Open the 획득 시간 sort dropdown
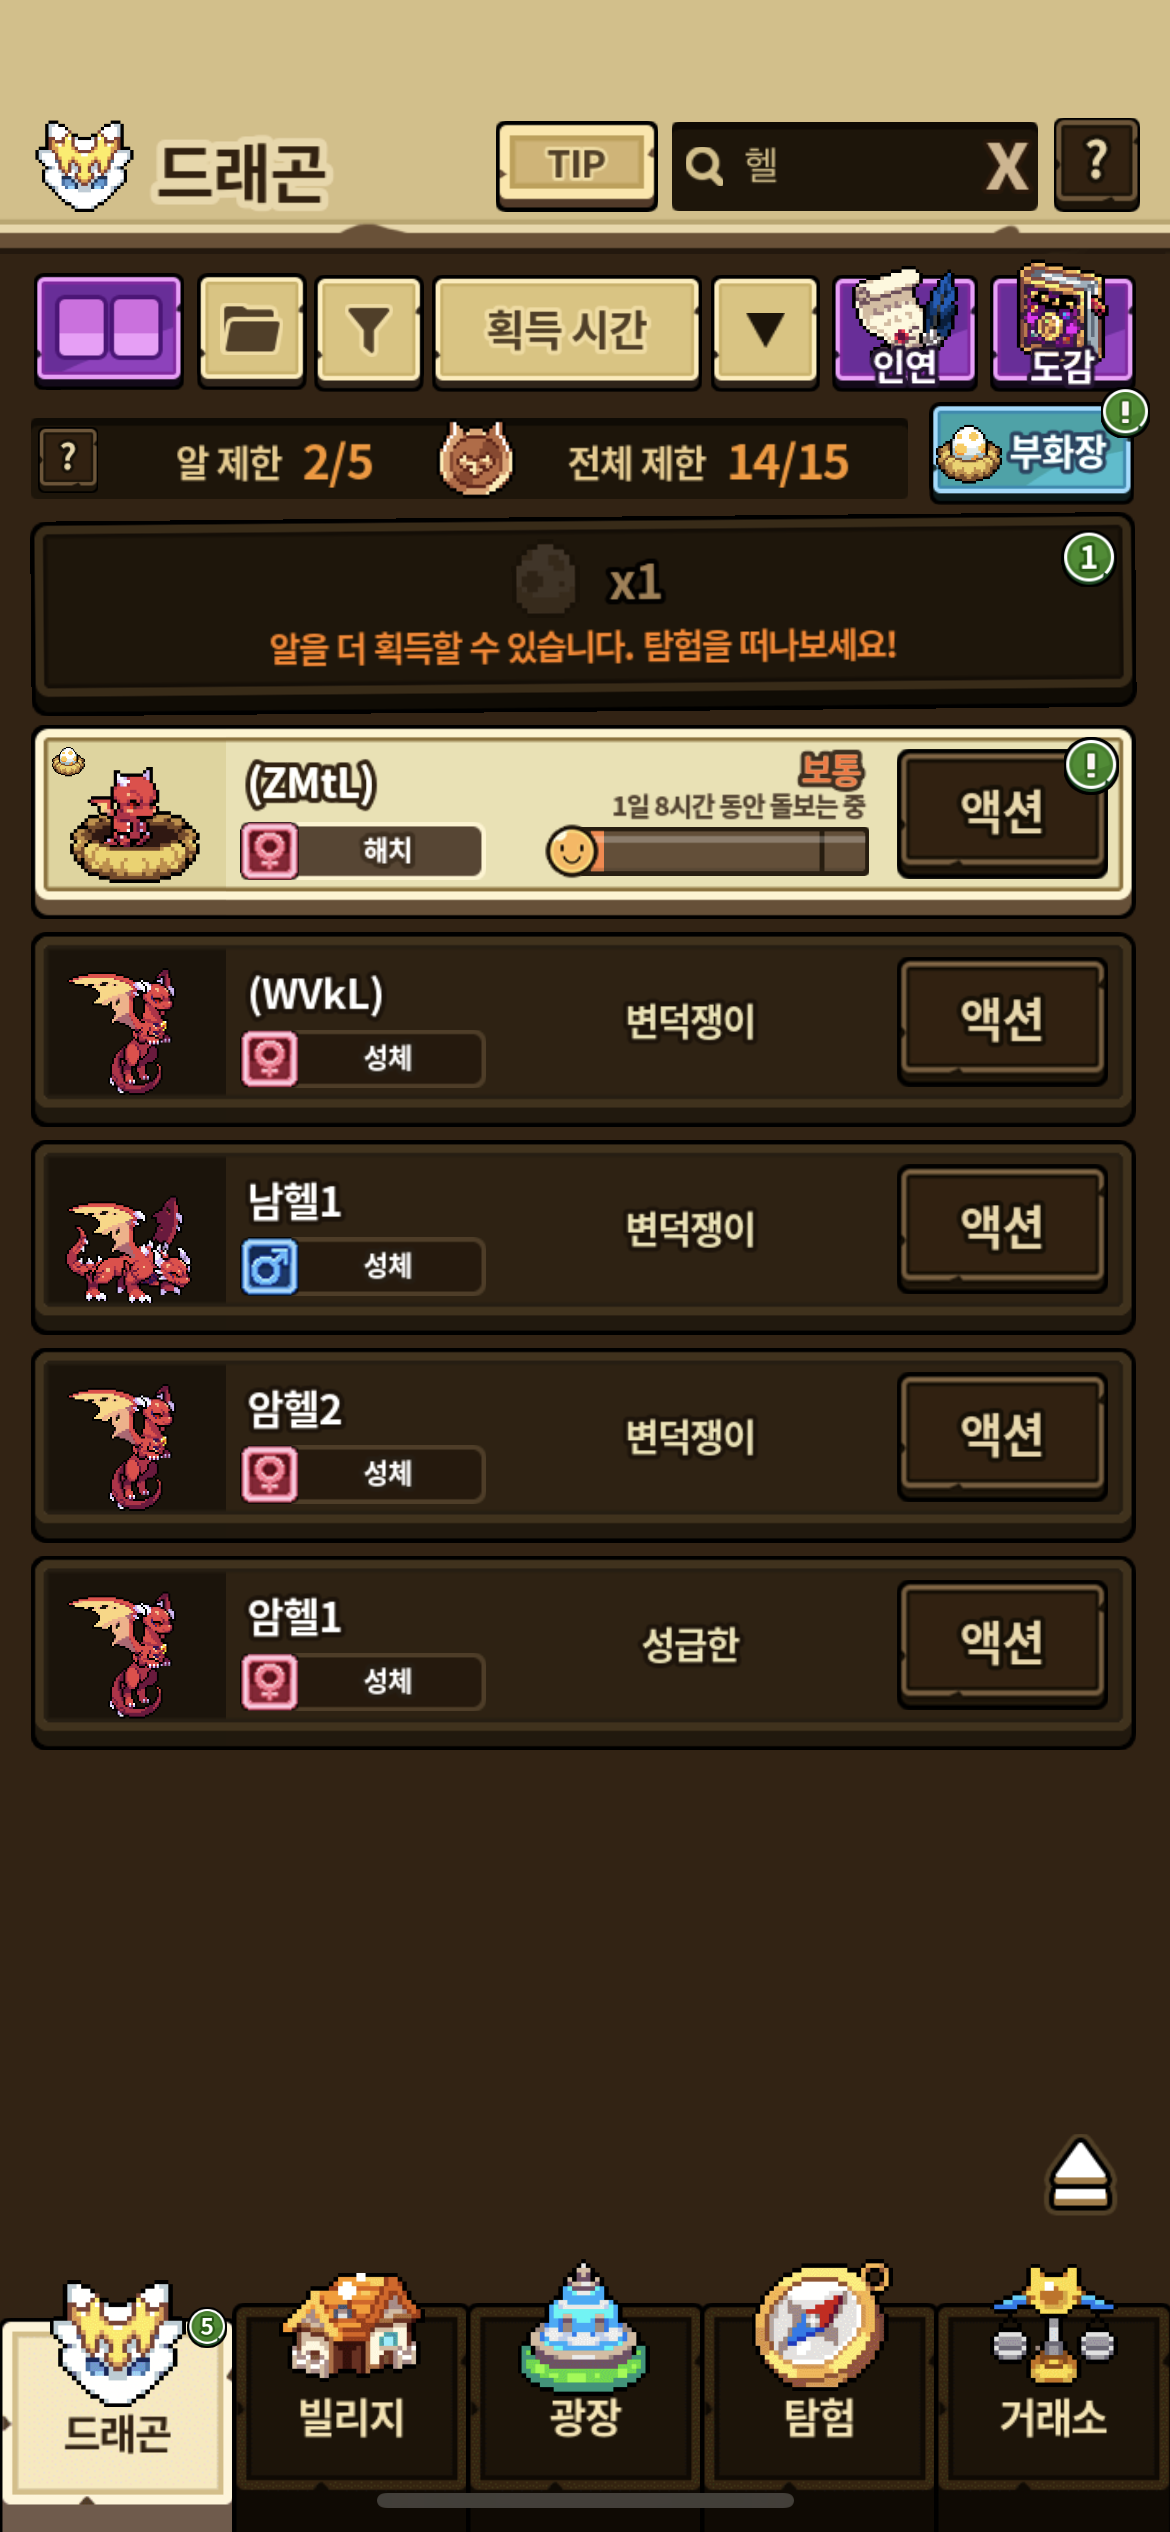 [x=566, y=330]
